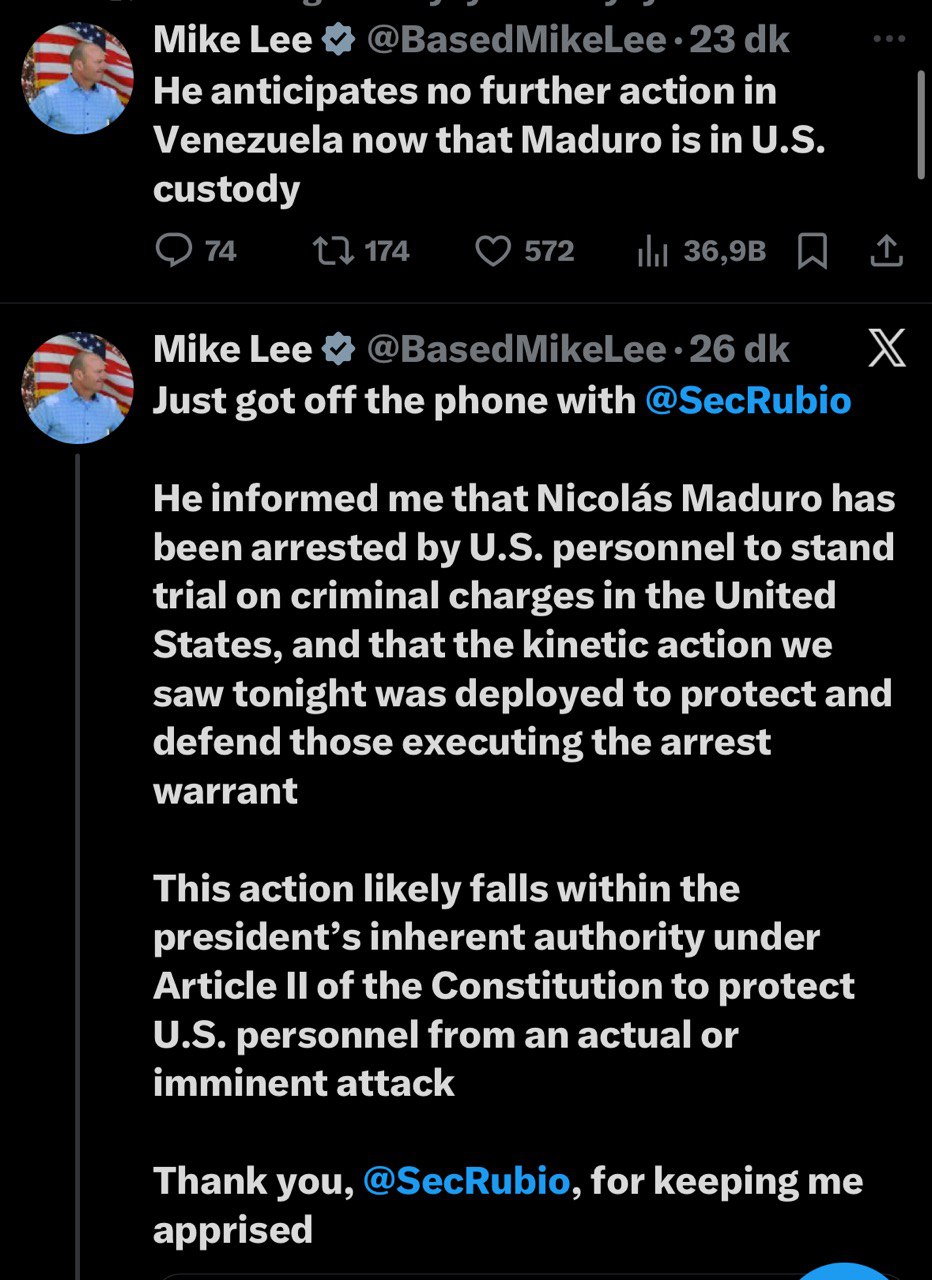Viewport: 932px width, 1280px height.
Task: Click @BasedMikeLee handle on the 23 dk tweet
Action: (x=516, y=40)
